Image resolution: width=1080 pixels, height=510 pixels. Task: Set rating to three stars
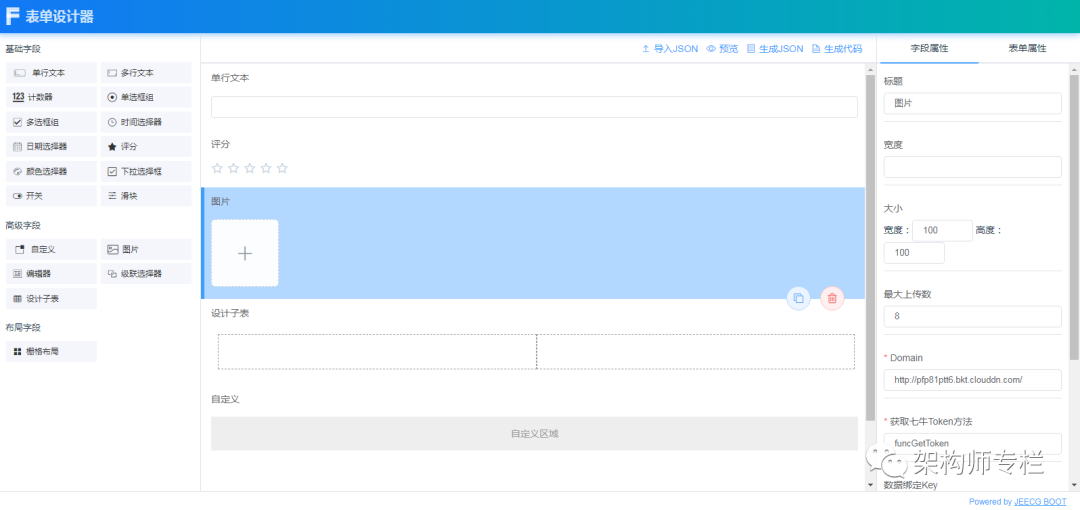point(250,168)
